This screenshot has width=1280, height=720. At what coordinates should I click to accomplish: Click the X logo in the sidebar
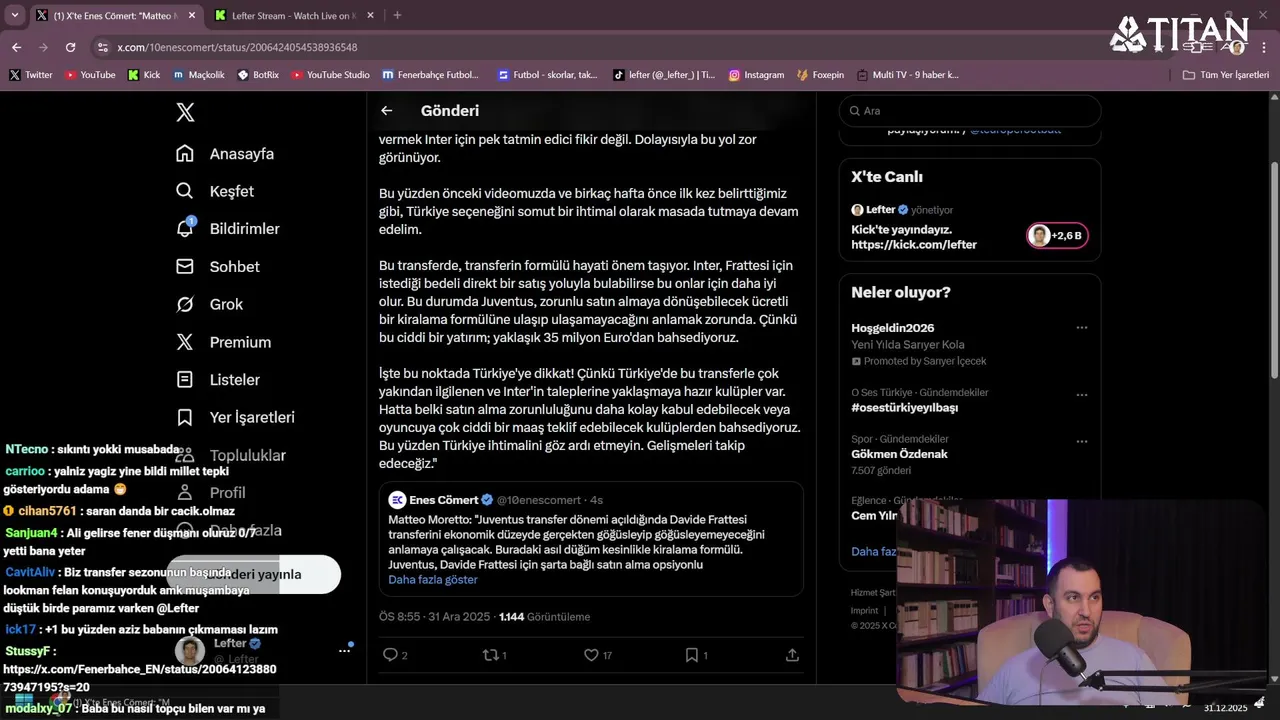(x=185, y=112)
